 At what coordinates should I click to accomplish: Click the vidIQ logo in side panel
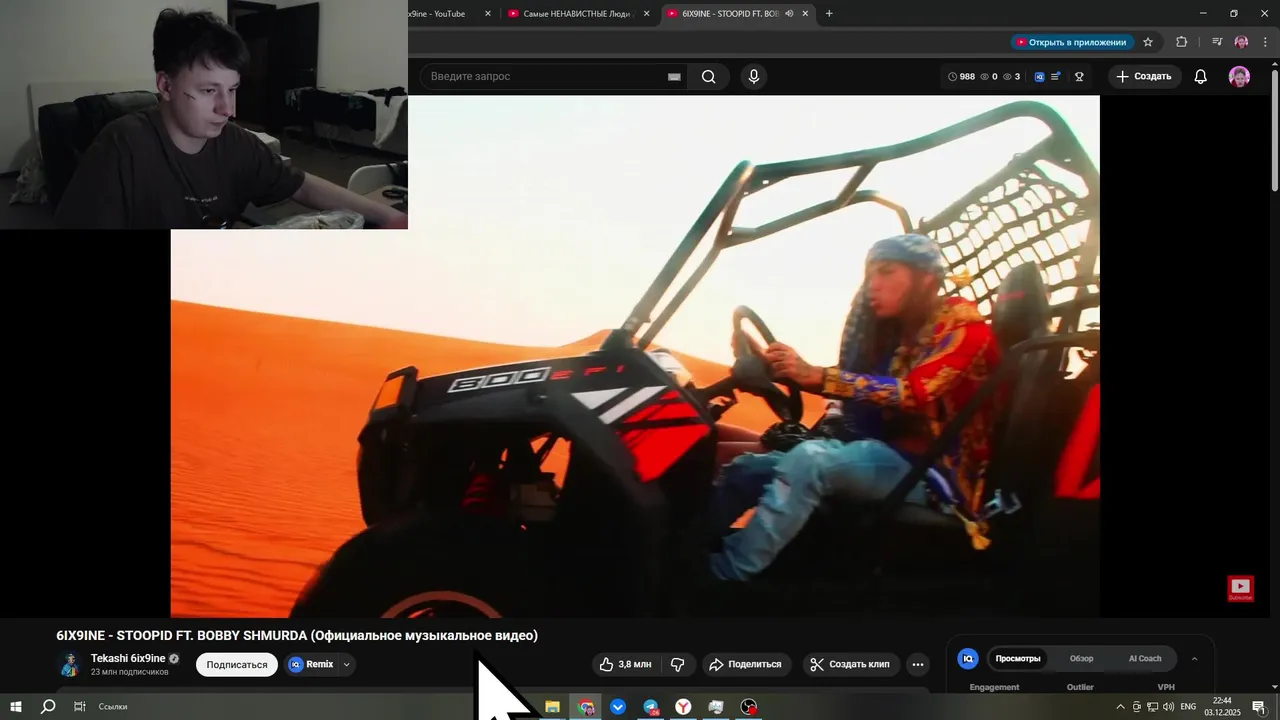click(x=967, y=659)
